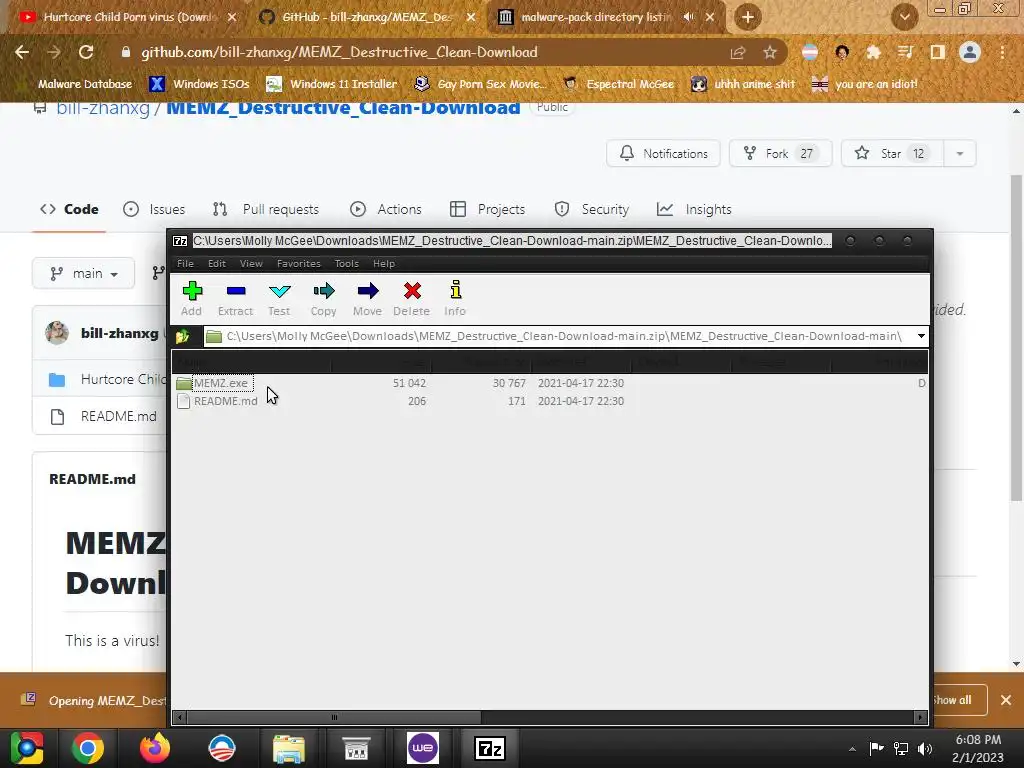Click the Chrome address bar URL
This screenshot has width=1024, height=768.
(340, 52)
